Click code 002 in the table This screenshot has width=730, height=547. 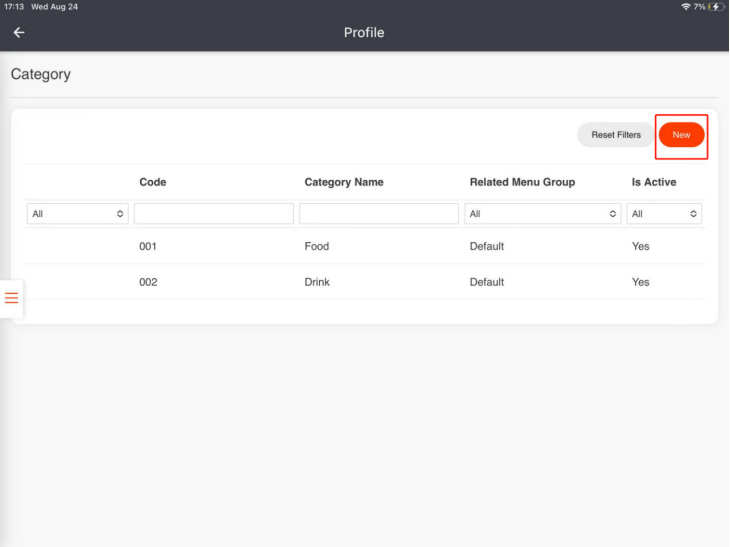point(148,282)
